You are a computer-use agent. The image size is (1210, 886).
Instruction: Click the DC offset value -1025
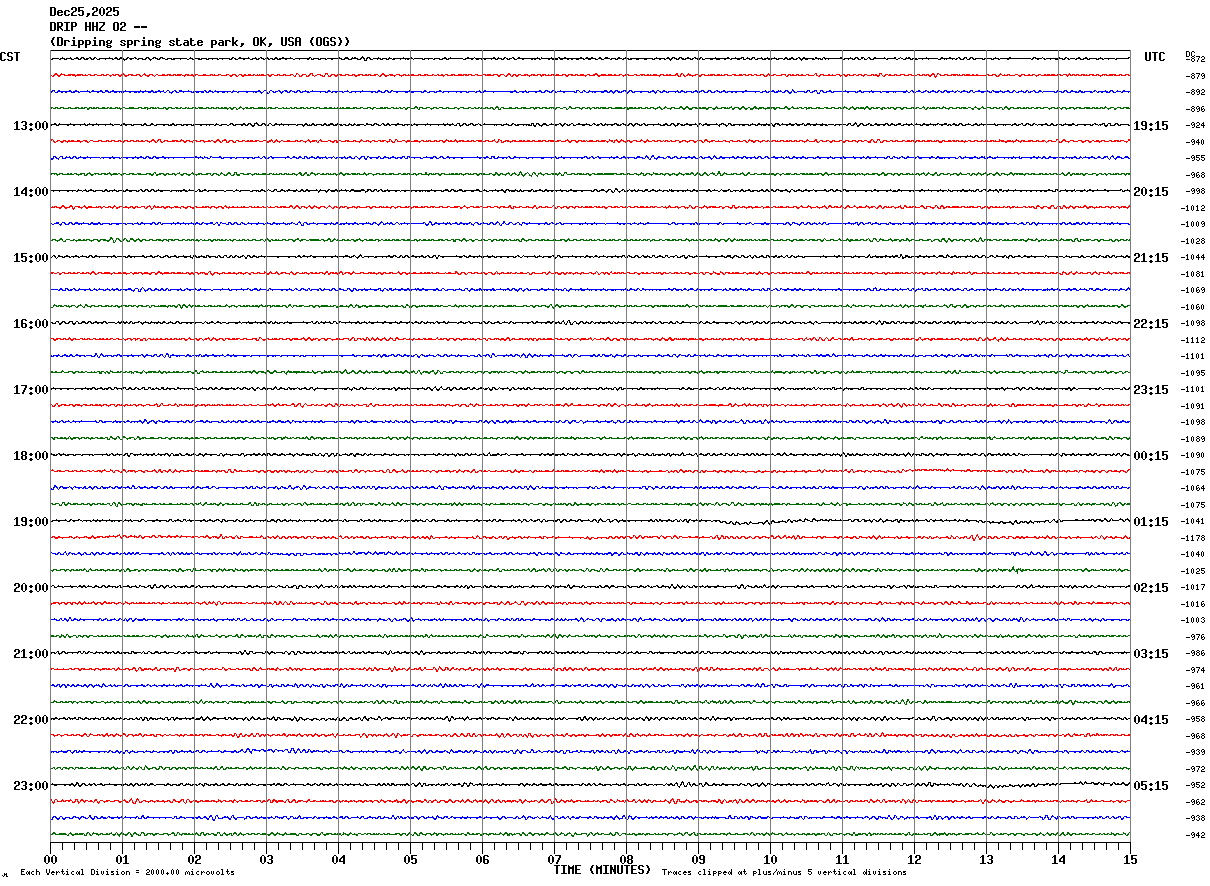click(1193, 571)
